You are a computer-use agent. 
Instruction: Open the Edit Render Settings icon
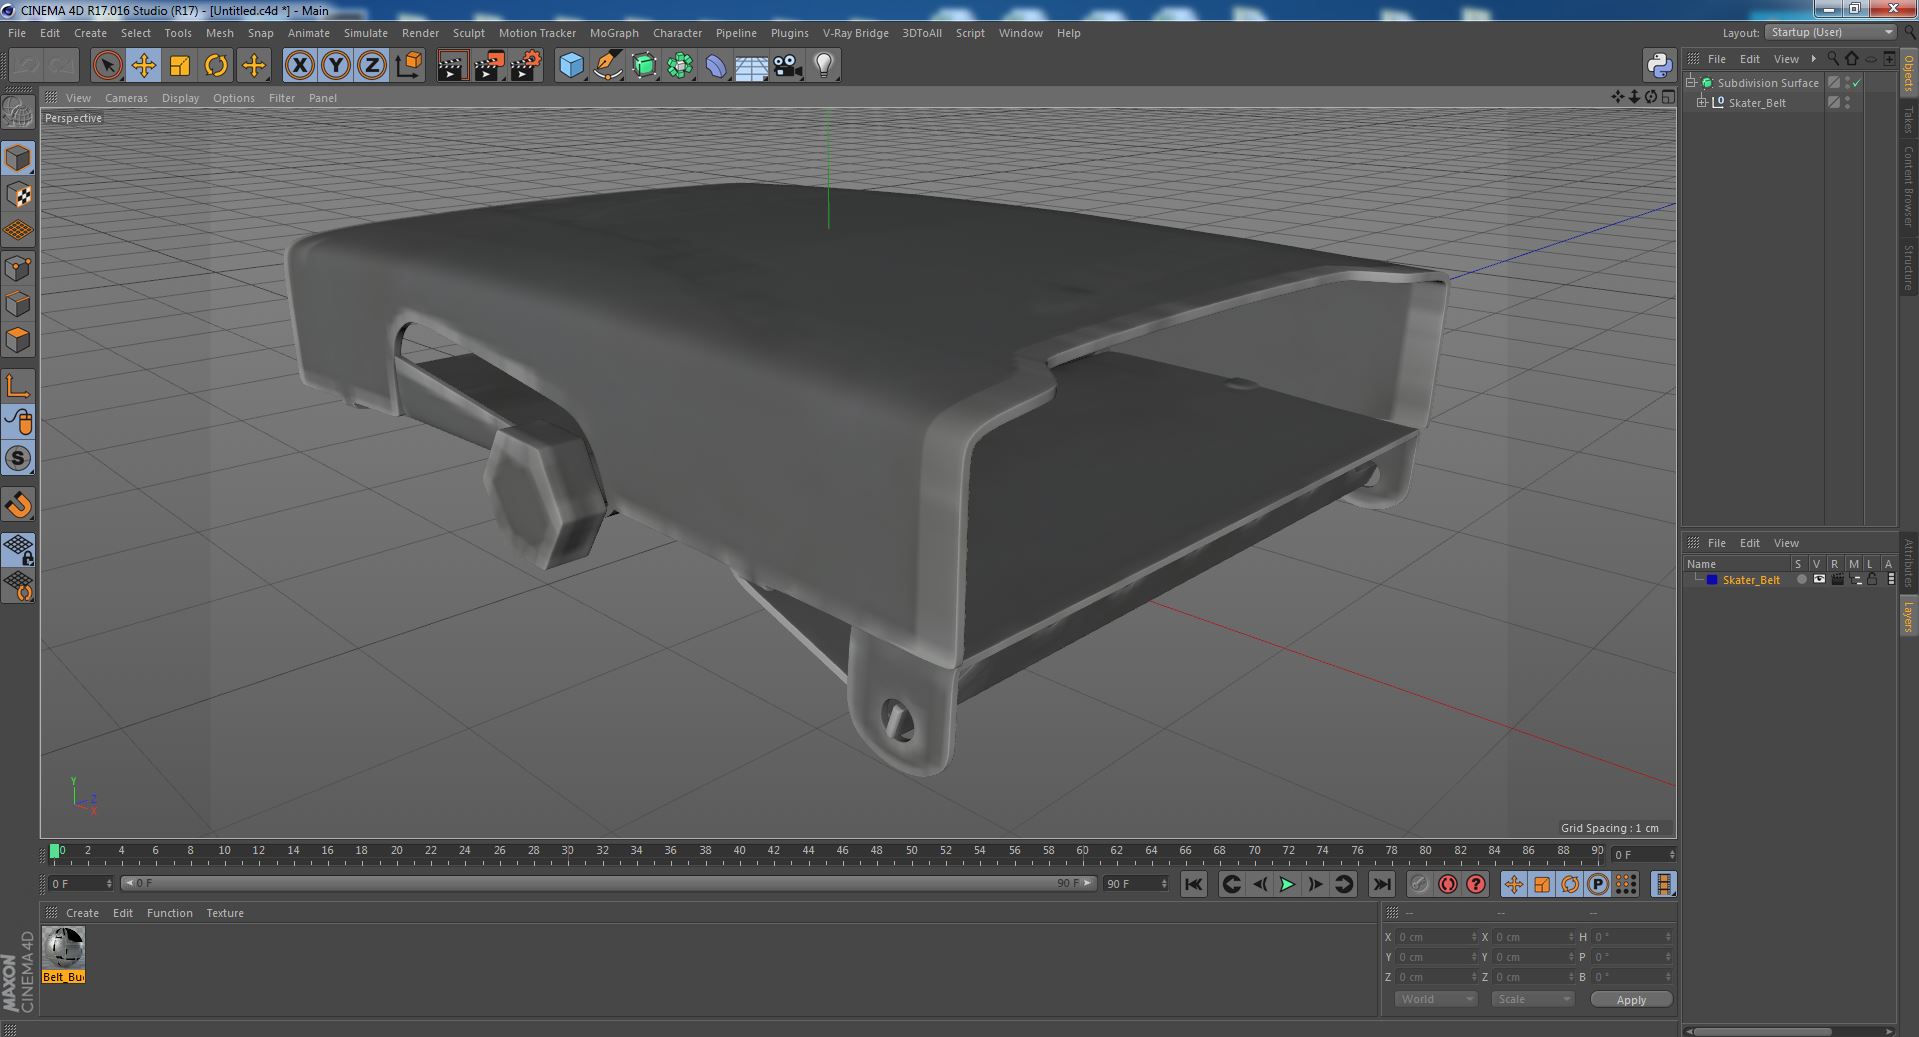(526, 66)
